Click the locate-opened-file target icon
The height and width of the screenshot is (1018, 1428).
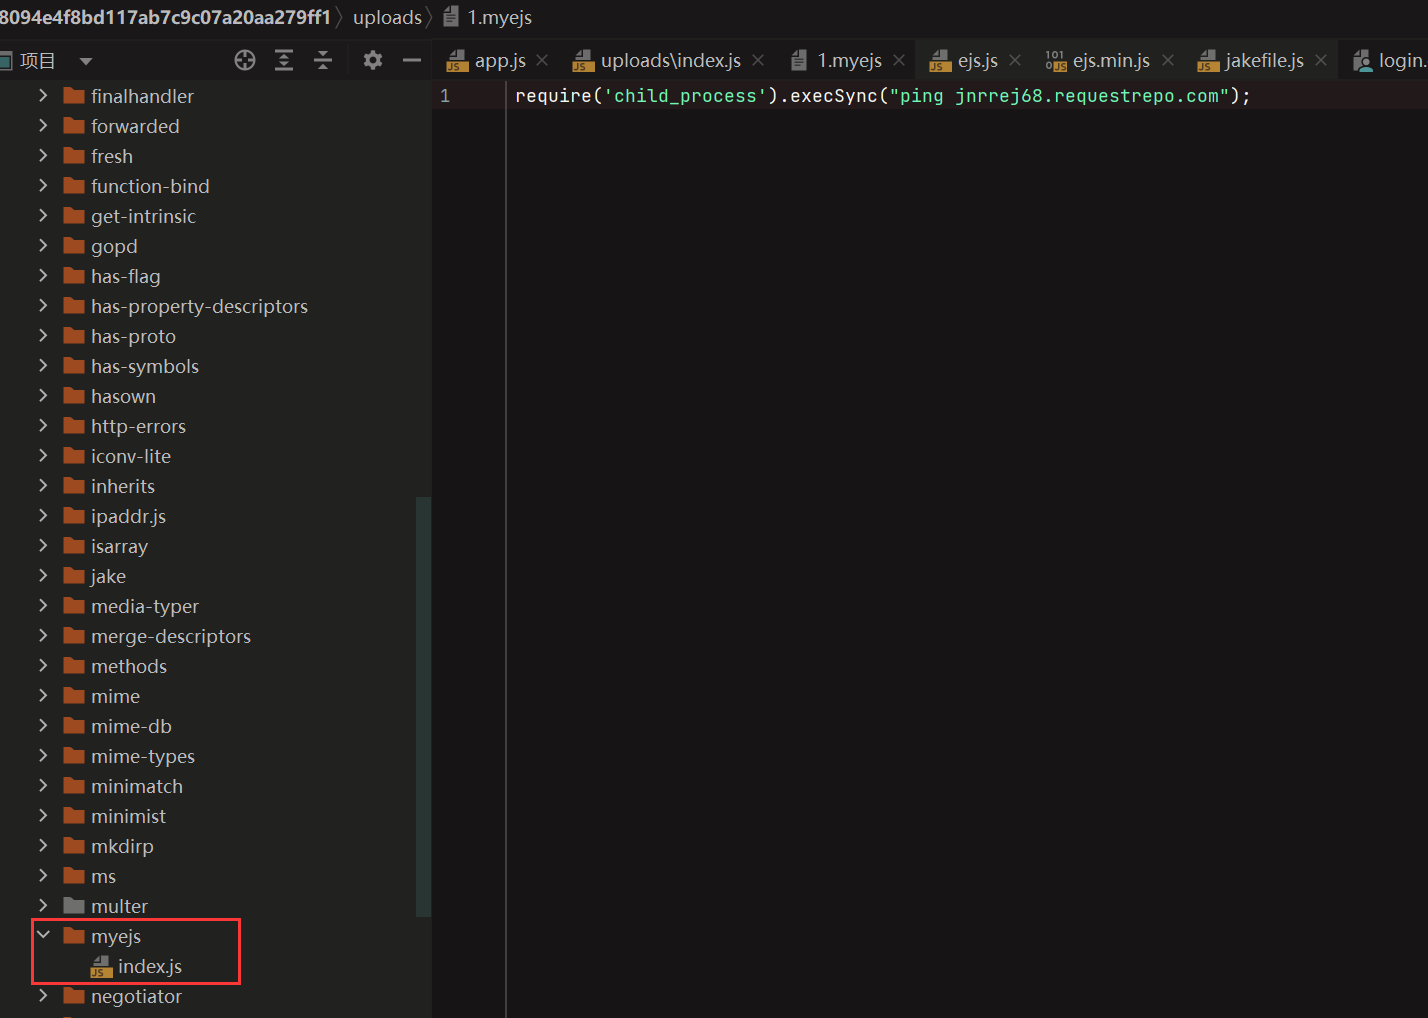245,60
